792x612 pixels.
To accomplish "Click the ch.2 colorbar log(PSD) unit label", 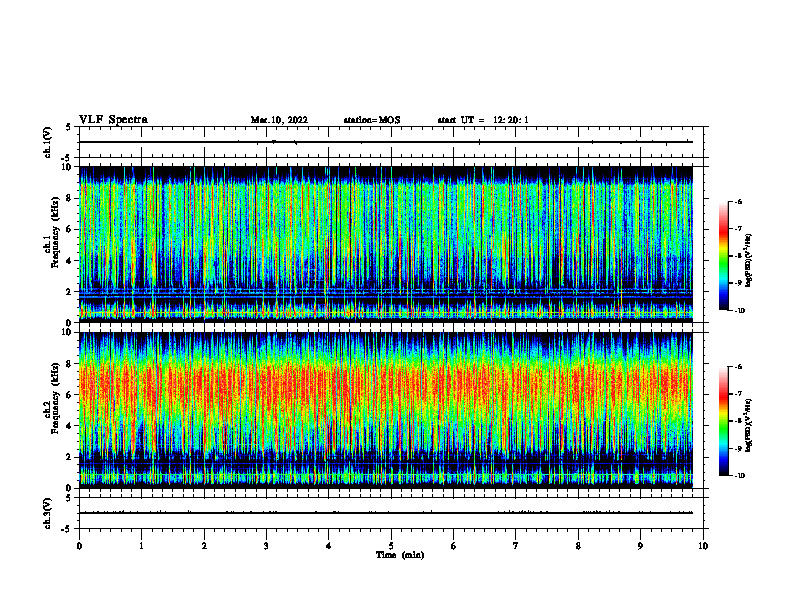I will [x=749, y=425].
